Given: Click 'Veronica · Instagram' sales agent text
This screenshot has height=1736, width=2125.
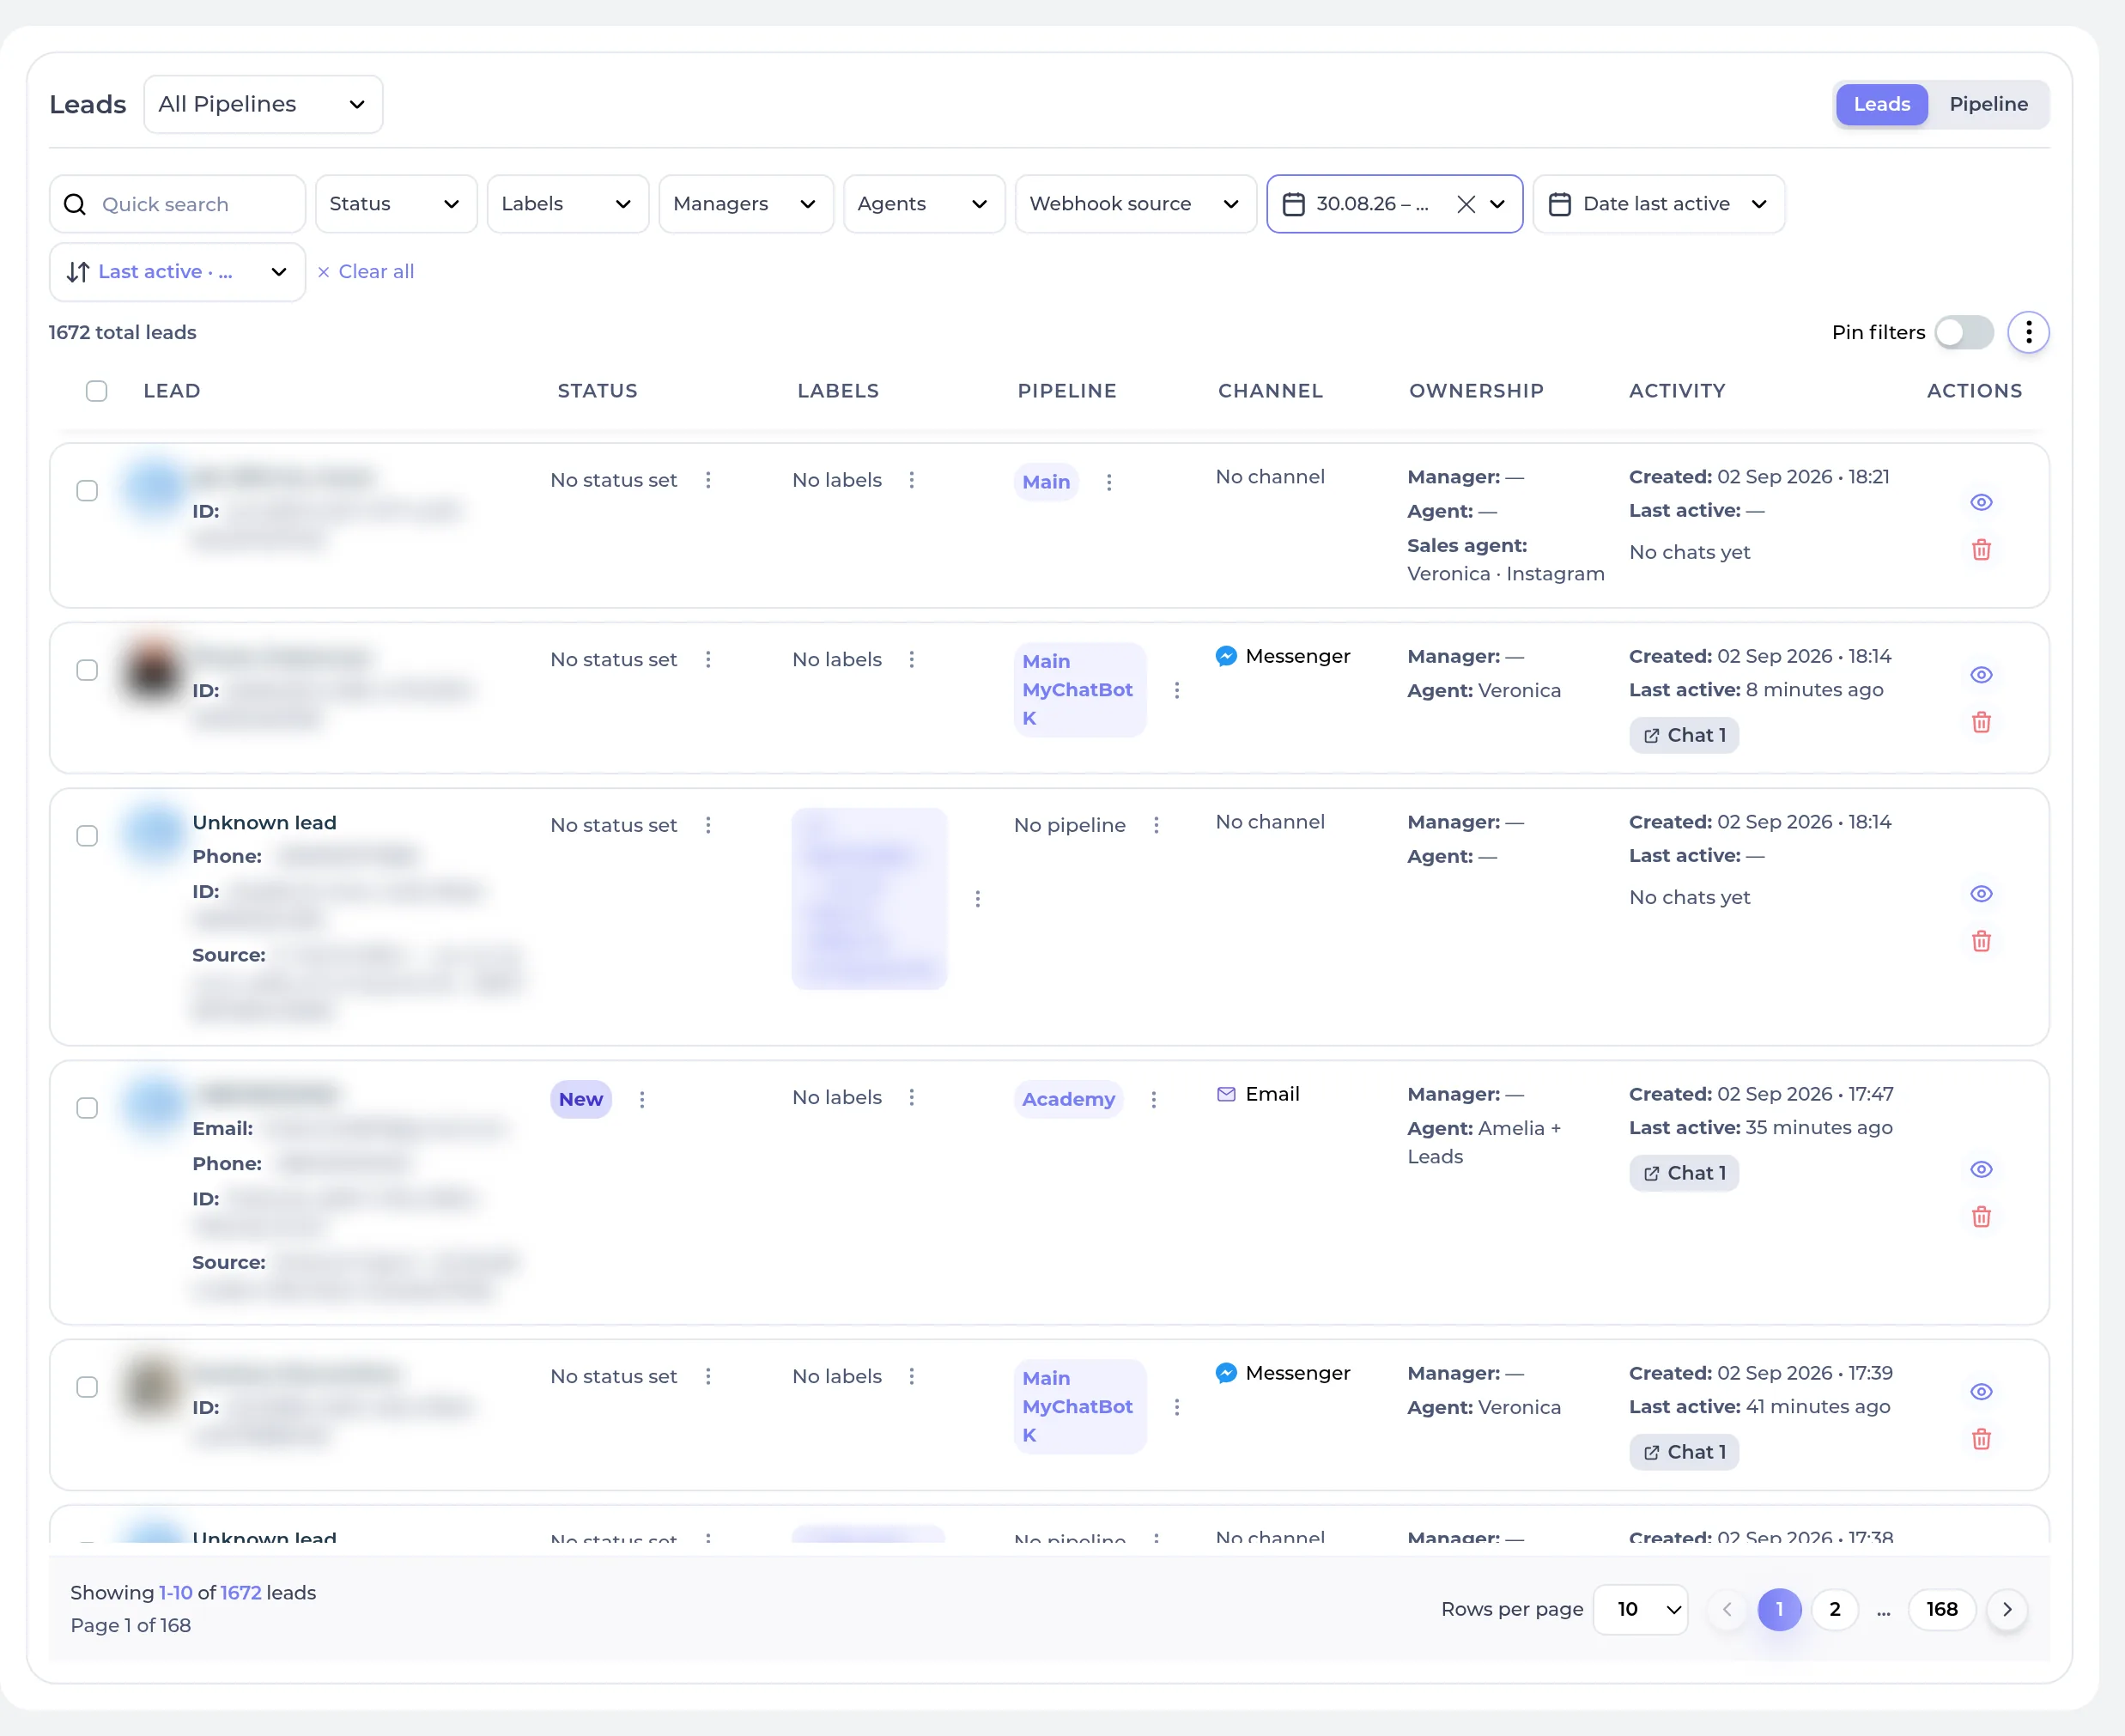Looking at the screenshot, I should click(x=1505, y=574).
